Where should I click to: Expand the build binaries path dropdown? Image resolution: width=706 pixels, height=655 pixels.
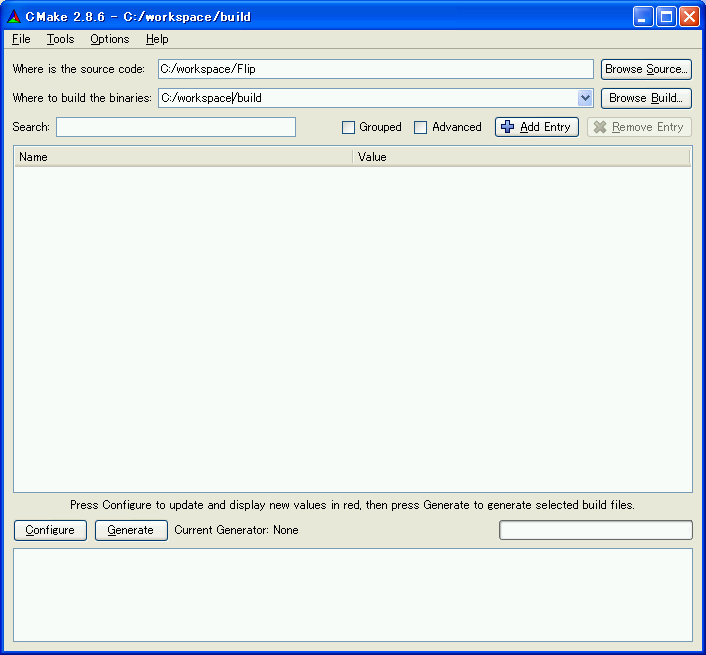click(585, 98)
